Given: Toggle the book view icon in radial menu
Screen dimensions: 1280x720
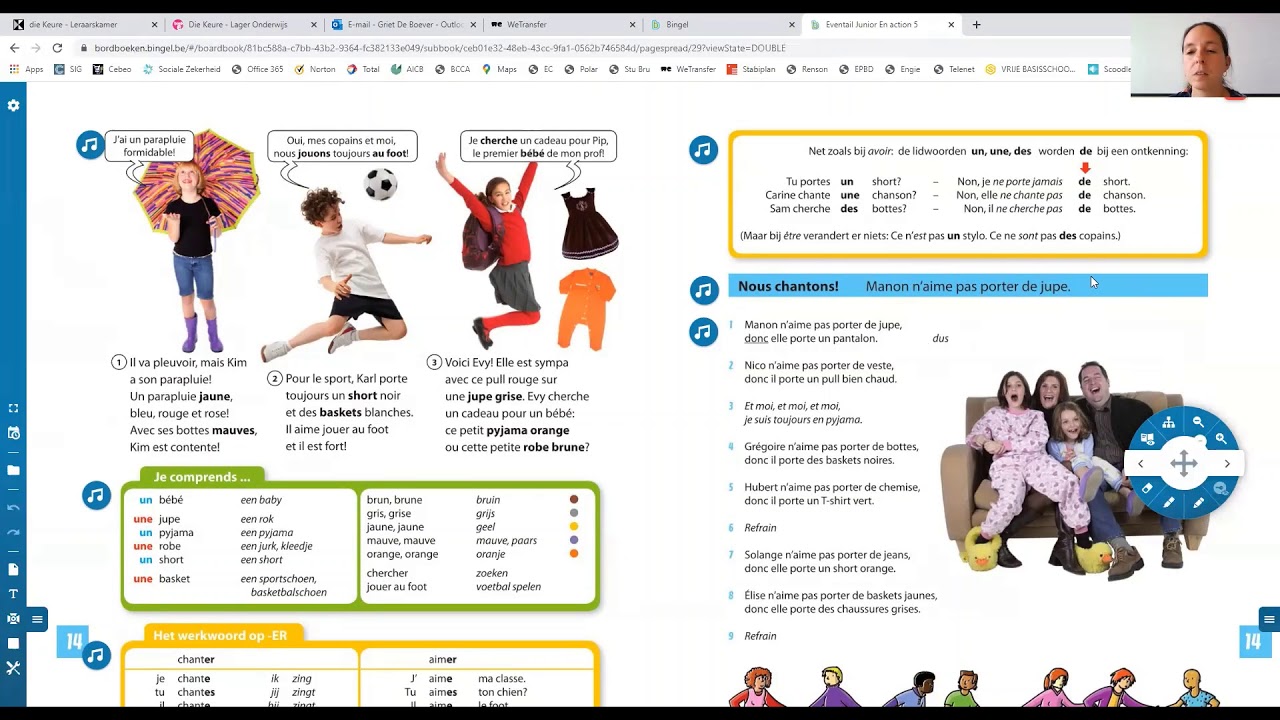Looking at the screenshot, I should coord(1147,438).
